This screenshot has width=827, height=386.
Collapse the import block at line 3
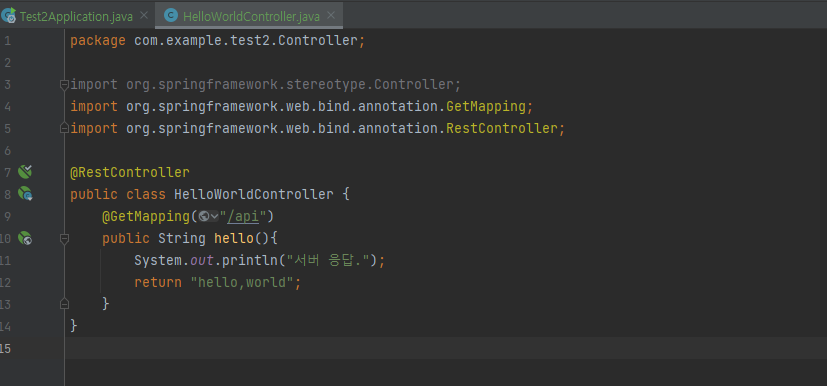[x=64, y=84]
